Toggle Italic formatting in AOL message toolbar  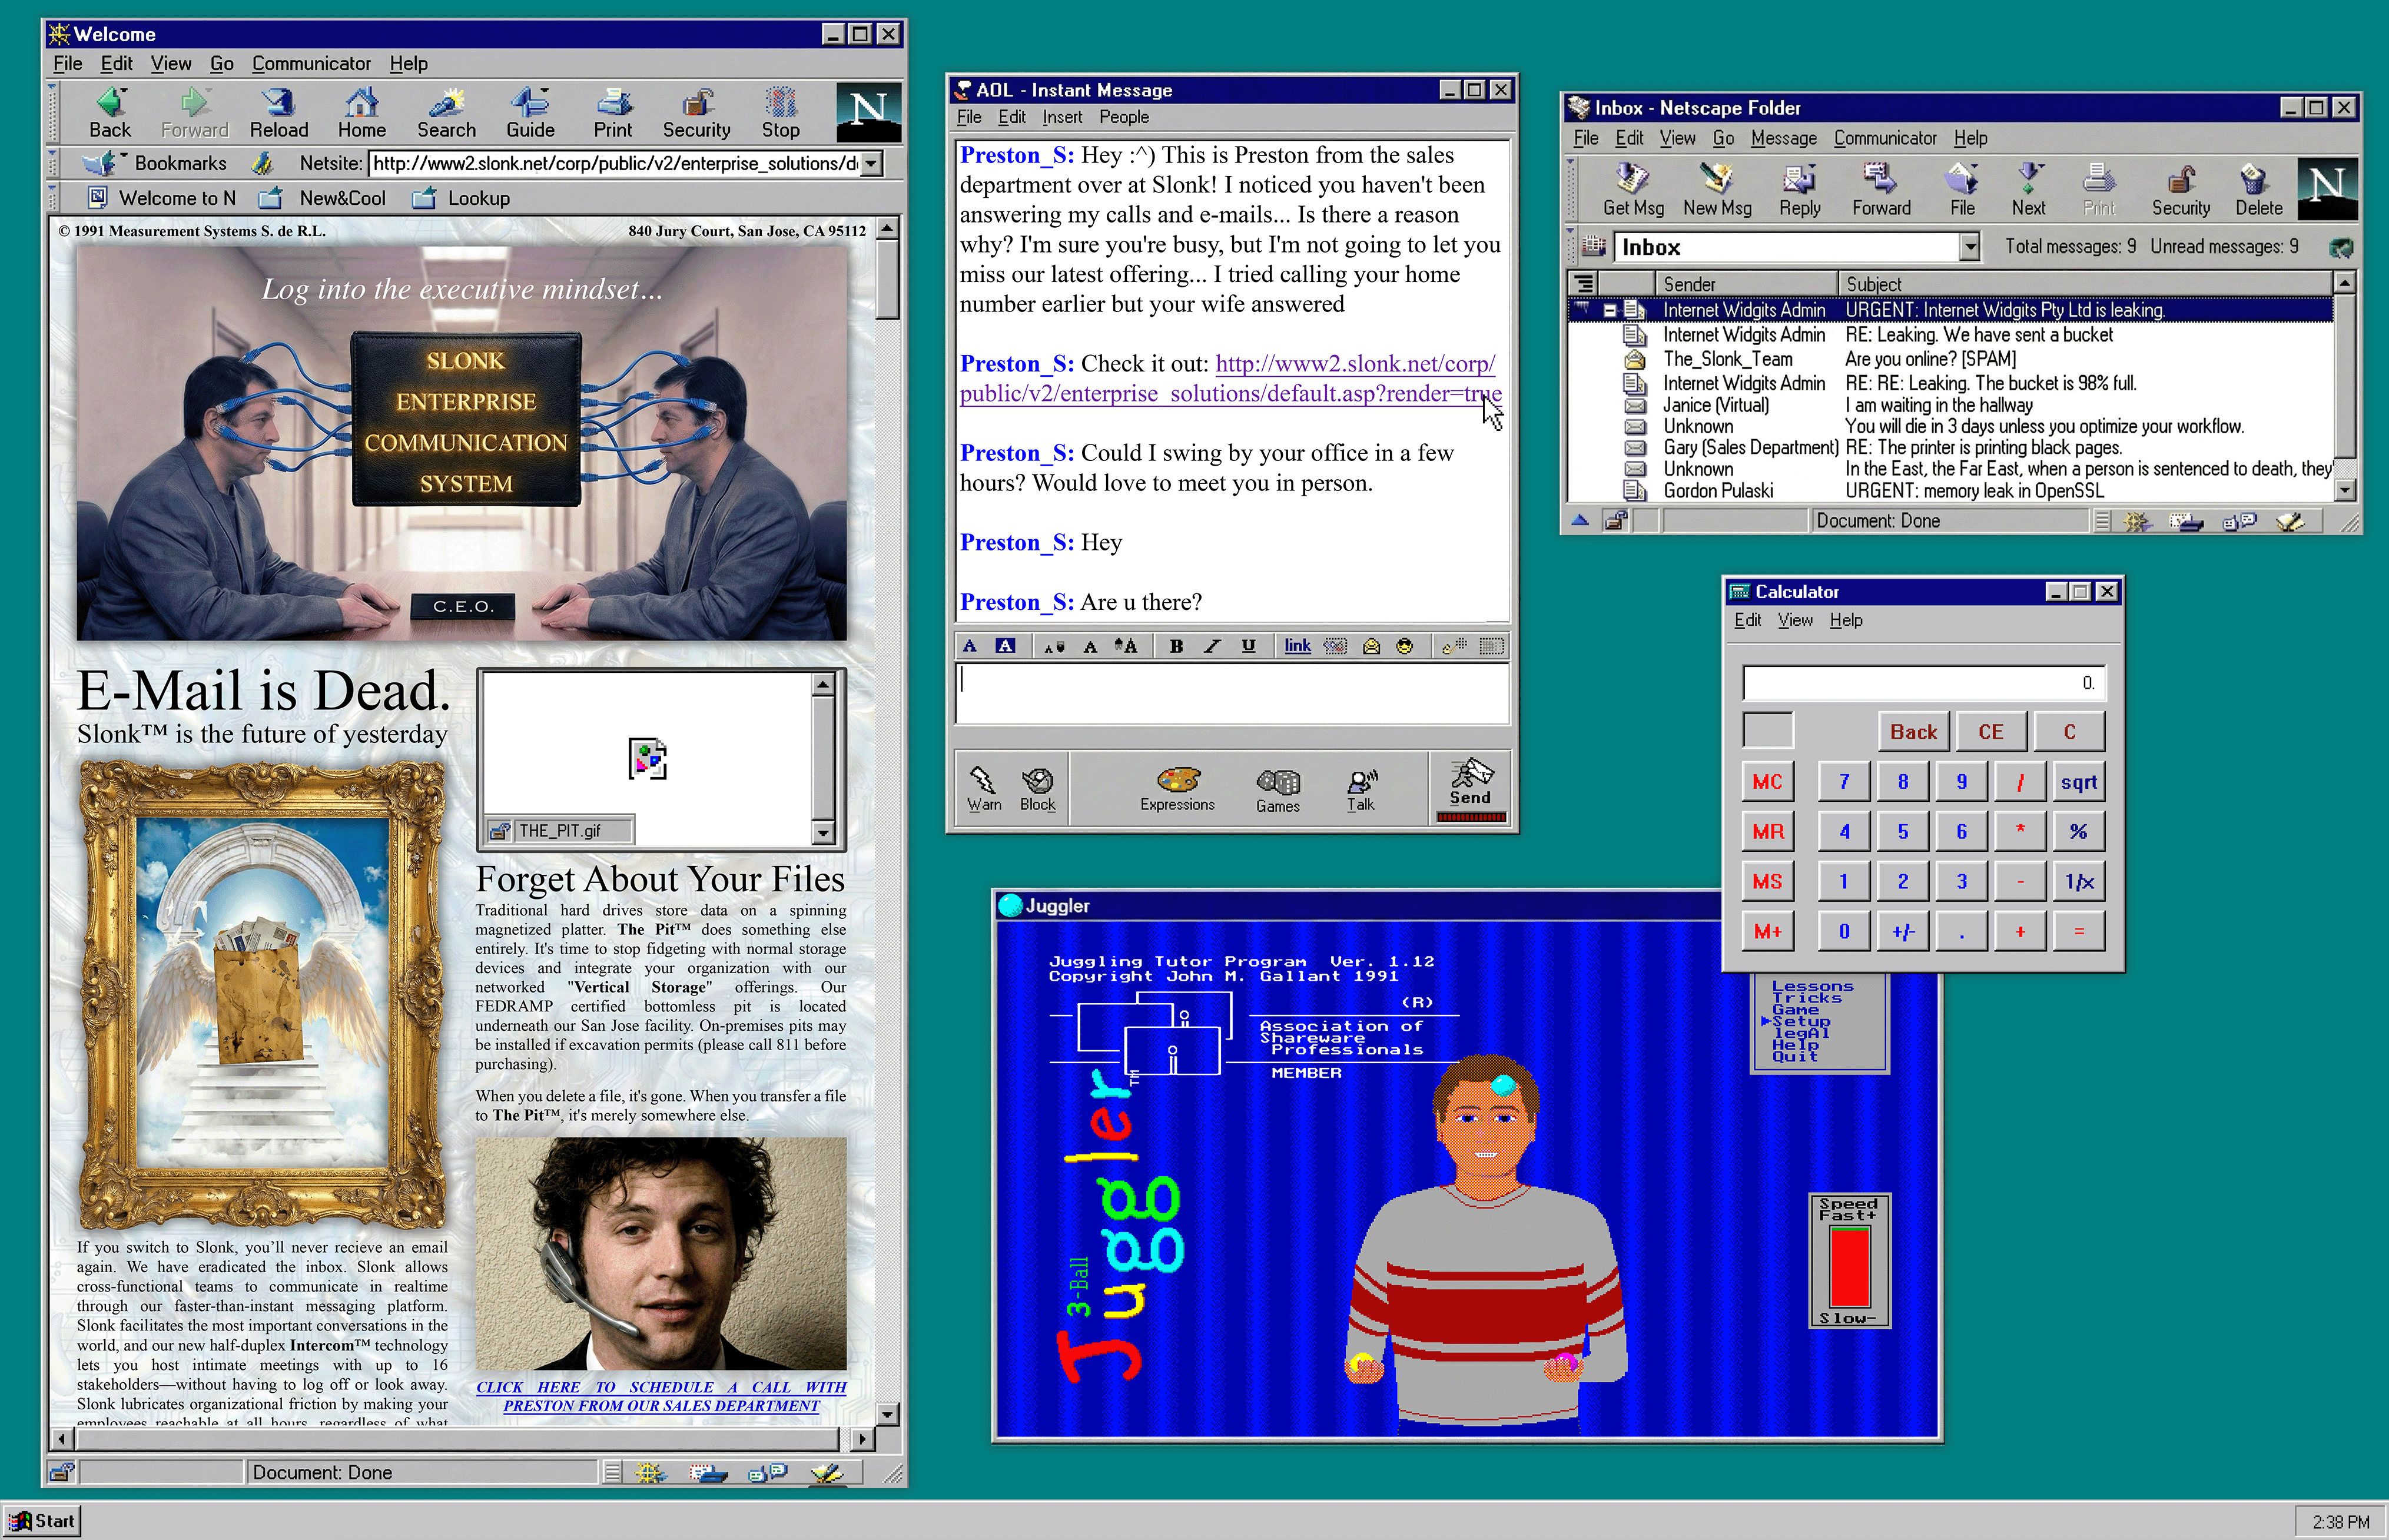[1212, 647]
